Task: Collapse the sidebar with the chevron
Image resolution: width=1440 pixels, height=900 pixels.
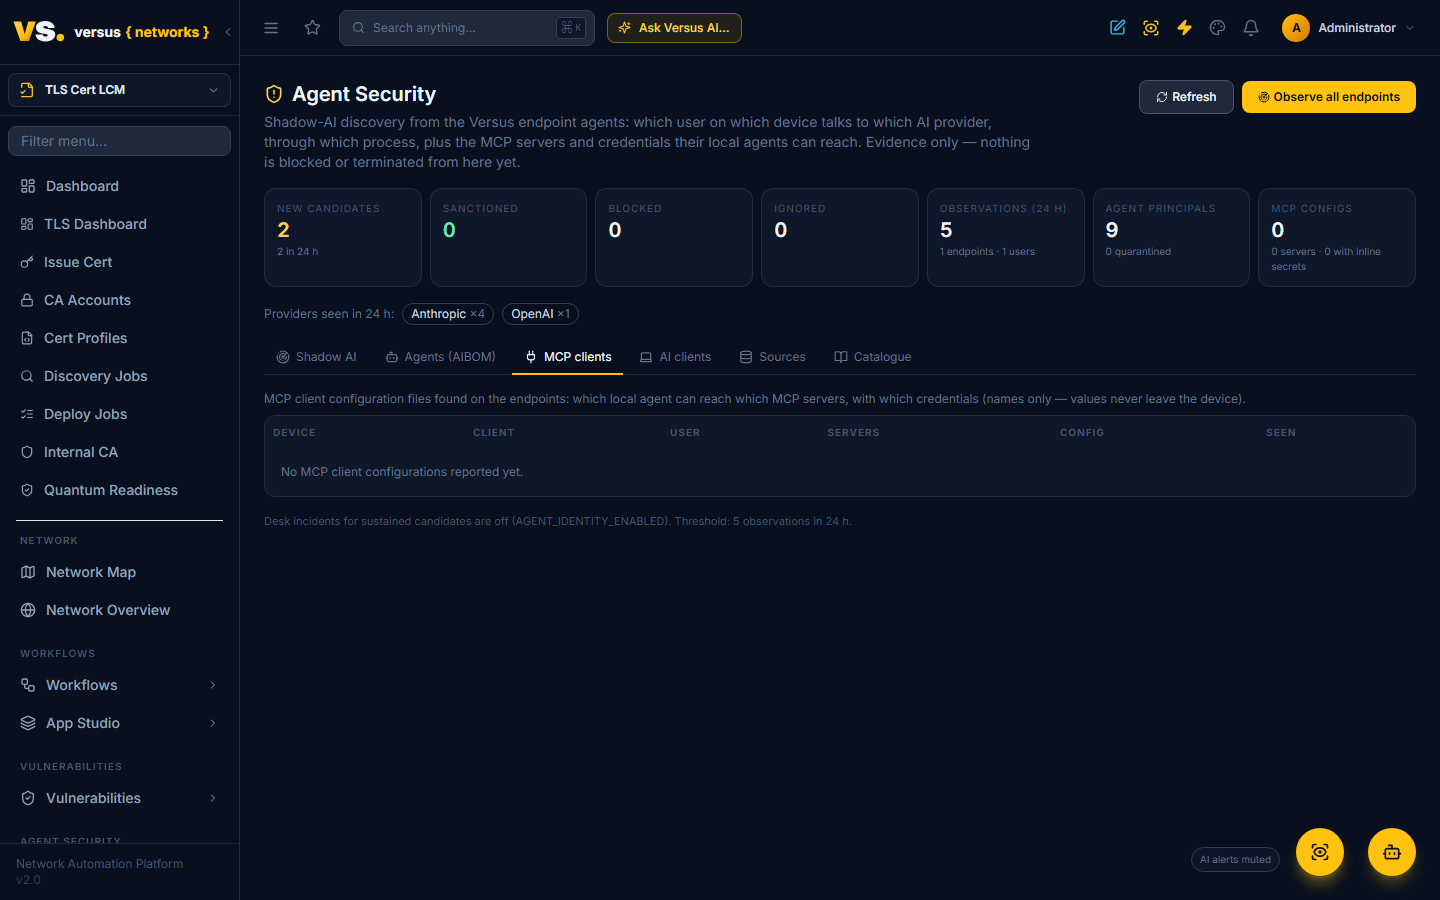Action: pos(228,32)
